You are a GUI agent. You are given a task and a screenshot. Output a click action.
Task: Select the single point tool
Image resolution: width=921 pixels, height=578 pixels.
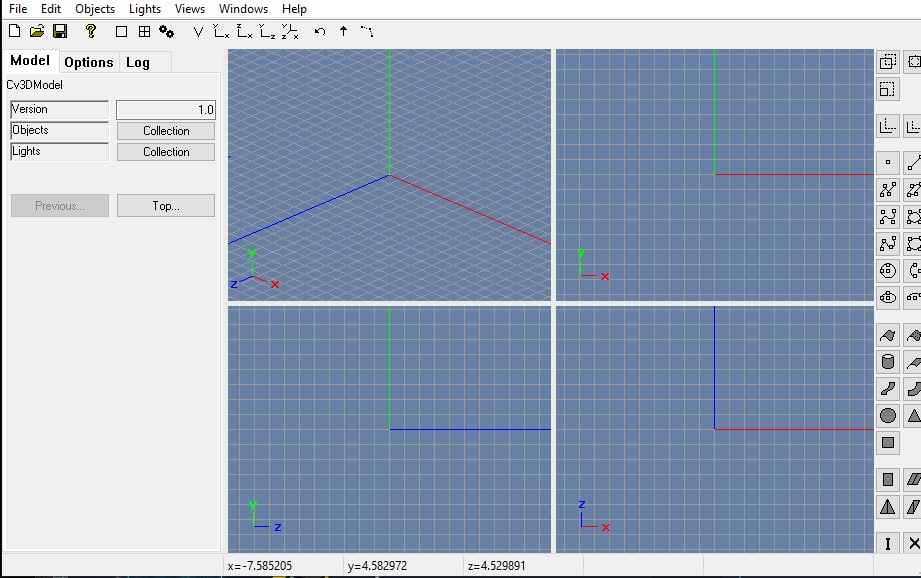click(888, 162)
